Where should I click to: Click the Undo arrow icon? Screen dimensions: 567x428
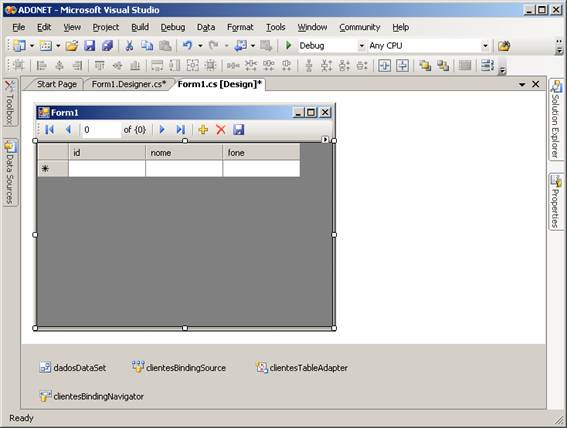pos(187,46)
